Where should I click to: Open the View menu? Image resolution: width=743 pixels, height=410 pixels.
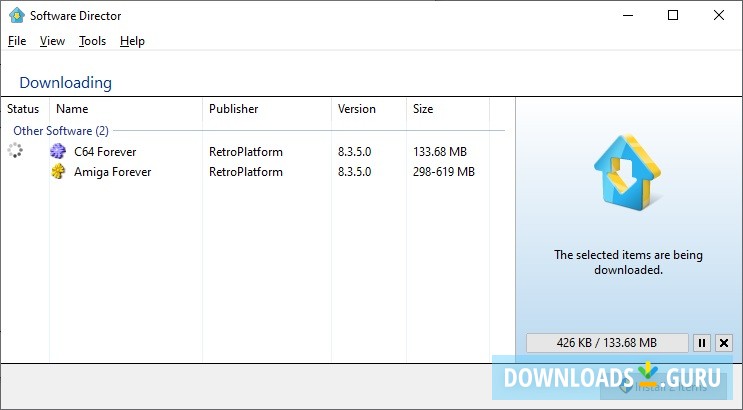coord(52,41)
